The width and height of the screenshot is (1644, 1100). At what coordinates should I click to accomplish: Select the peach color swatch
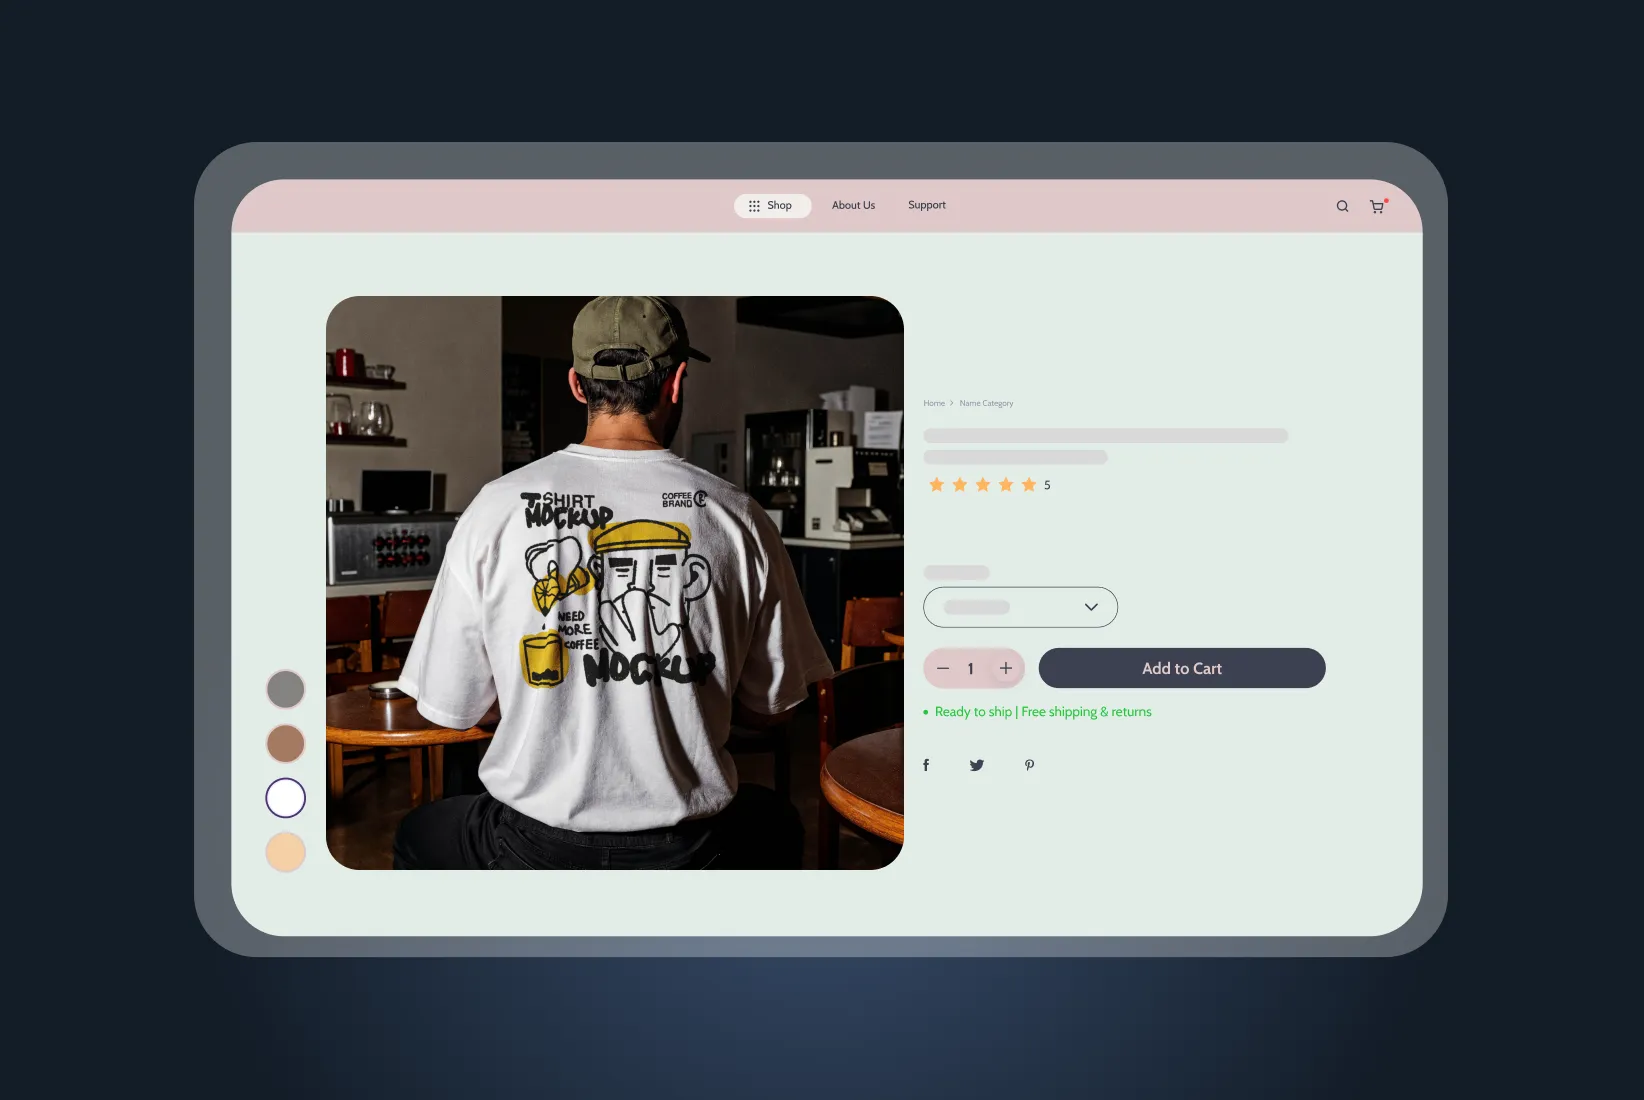click(286, 852)
